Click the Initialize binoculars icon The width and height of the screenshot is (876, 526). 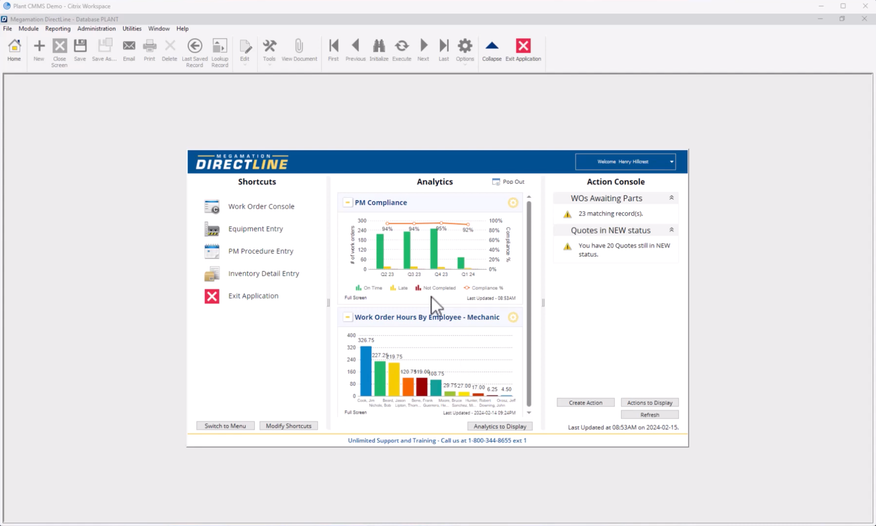379,48
